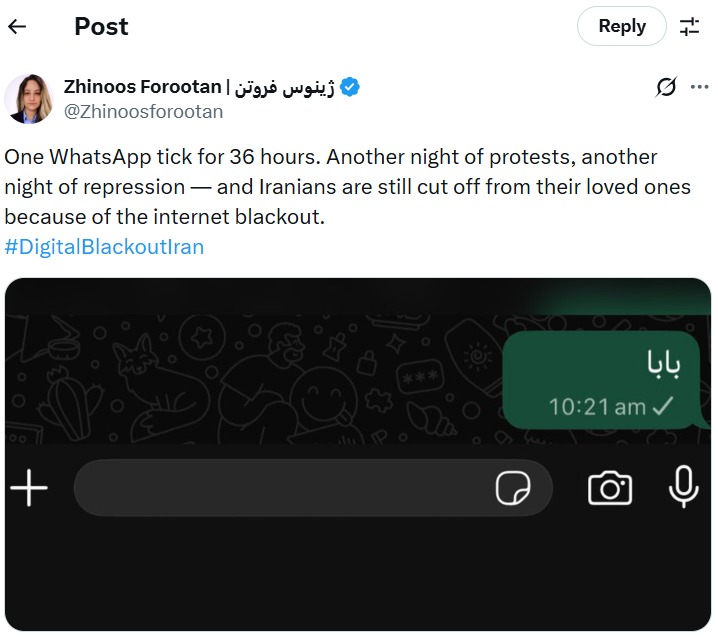
Task: Click the Post page heading
Action: pos(101,27)
